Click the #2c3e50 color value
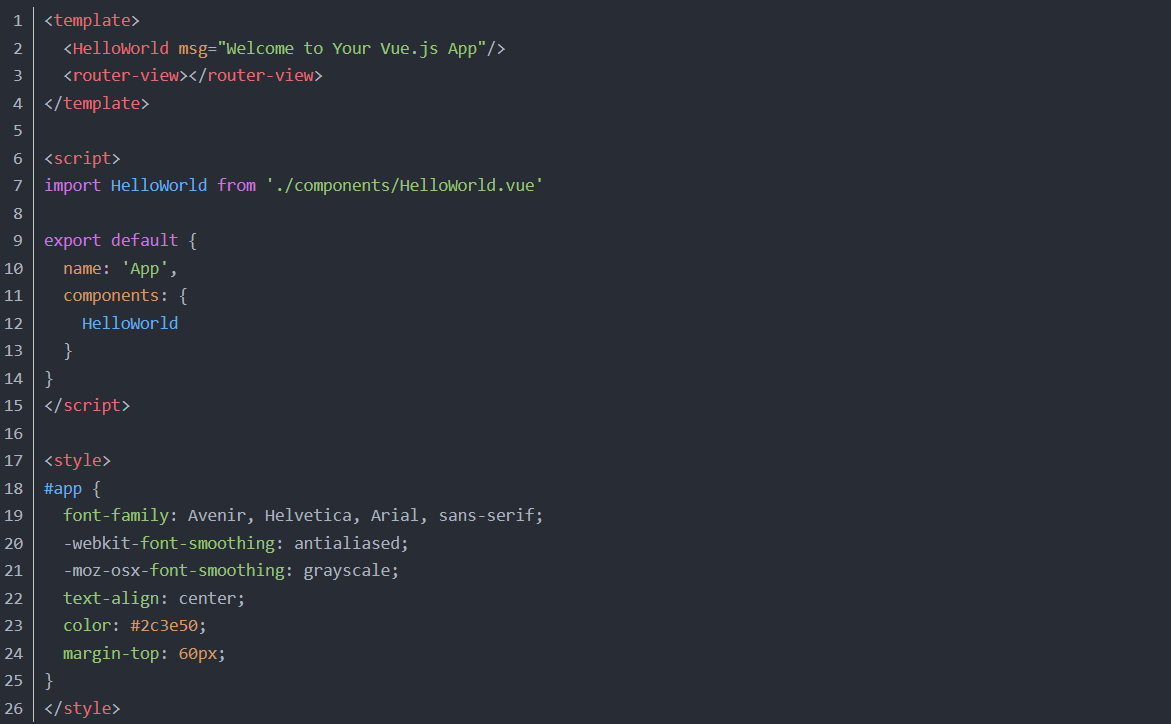1171x724 pixels. (168, 626)
